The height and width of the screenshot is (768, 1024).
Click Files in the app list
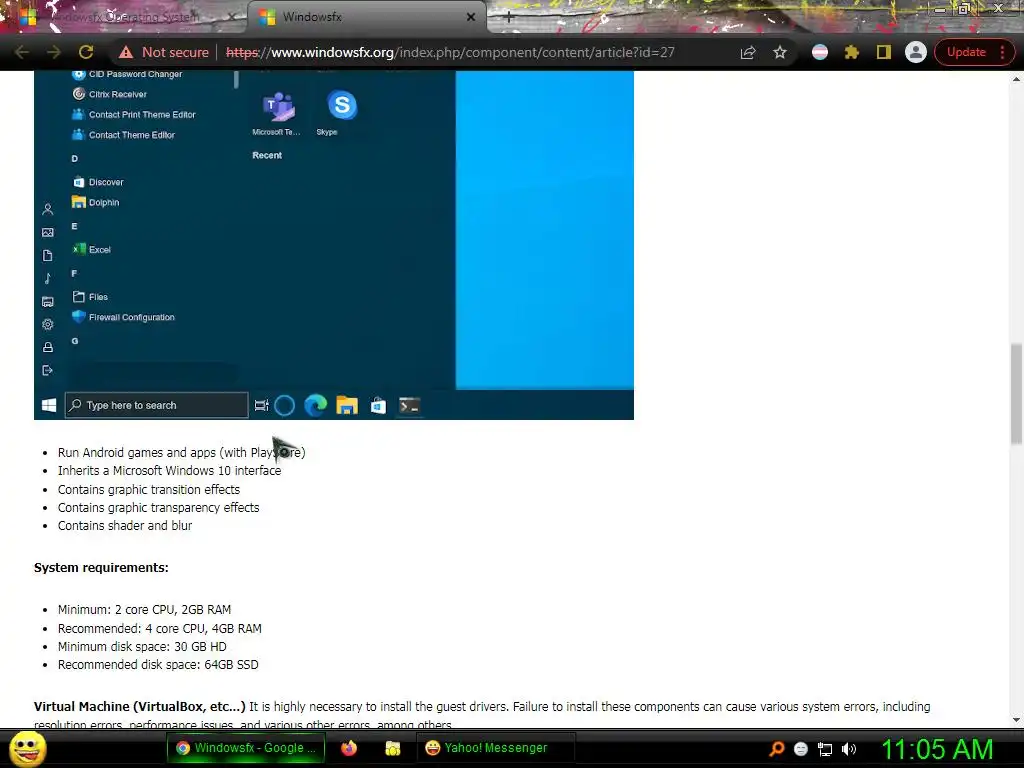[x=90, y=297]
